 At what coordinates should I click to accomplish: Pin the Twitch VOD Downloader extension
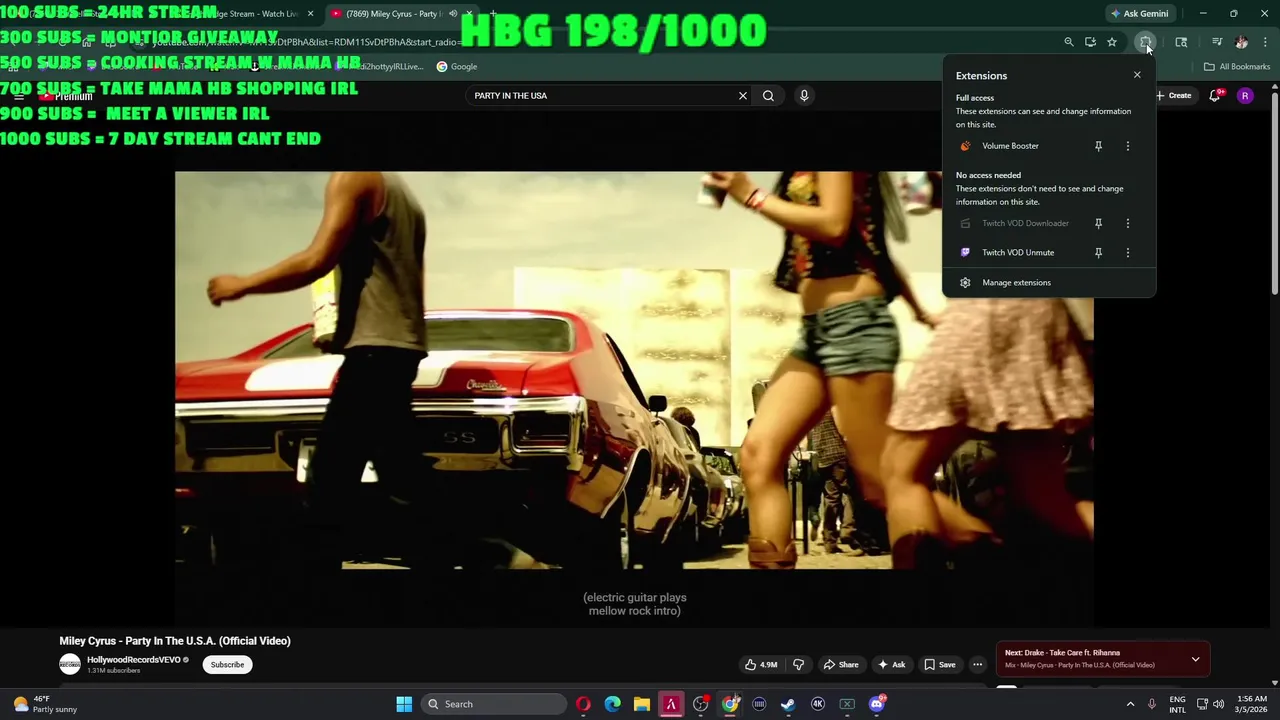click(x=1098, y=223)
